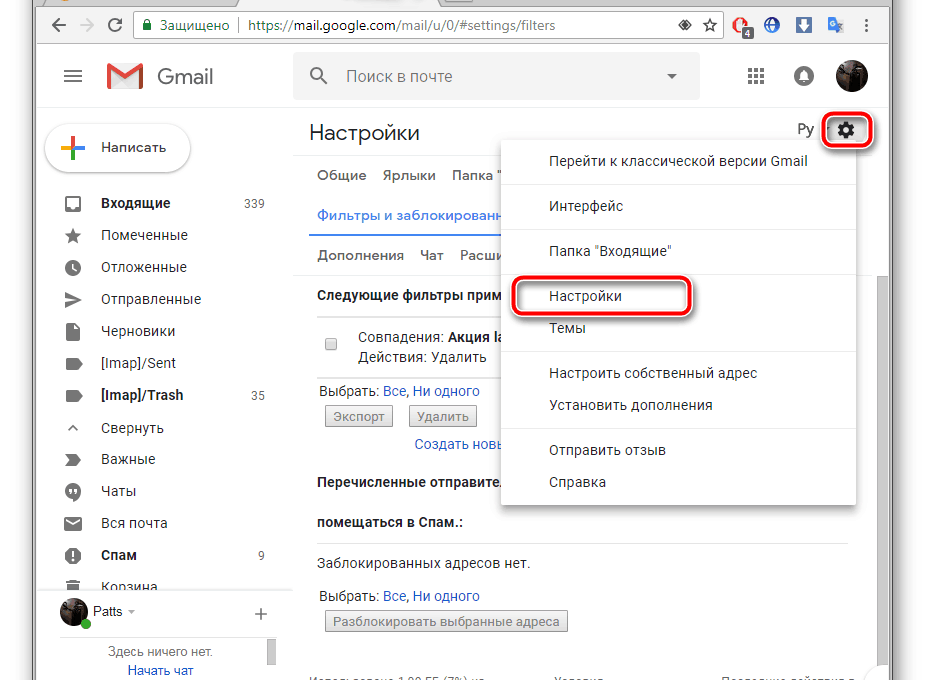Click the Начать чат link
This screenshot has height=680, width=925.
(160, 670)
